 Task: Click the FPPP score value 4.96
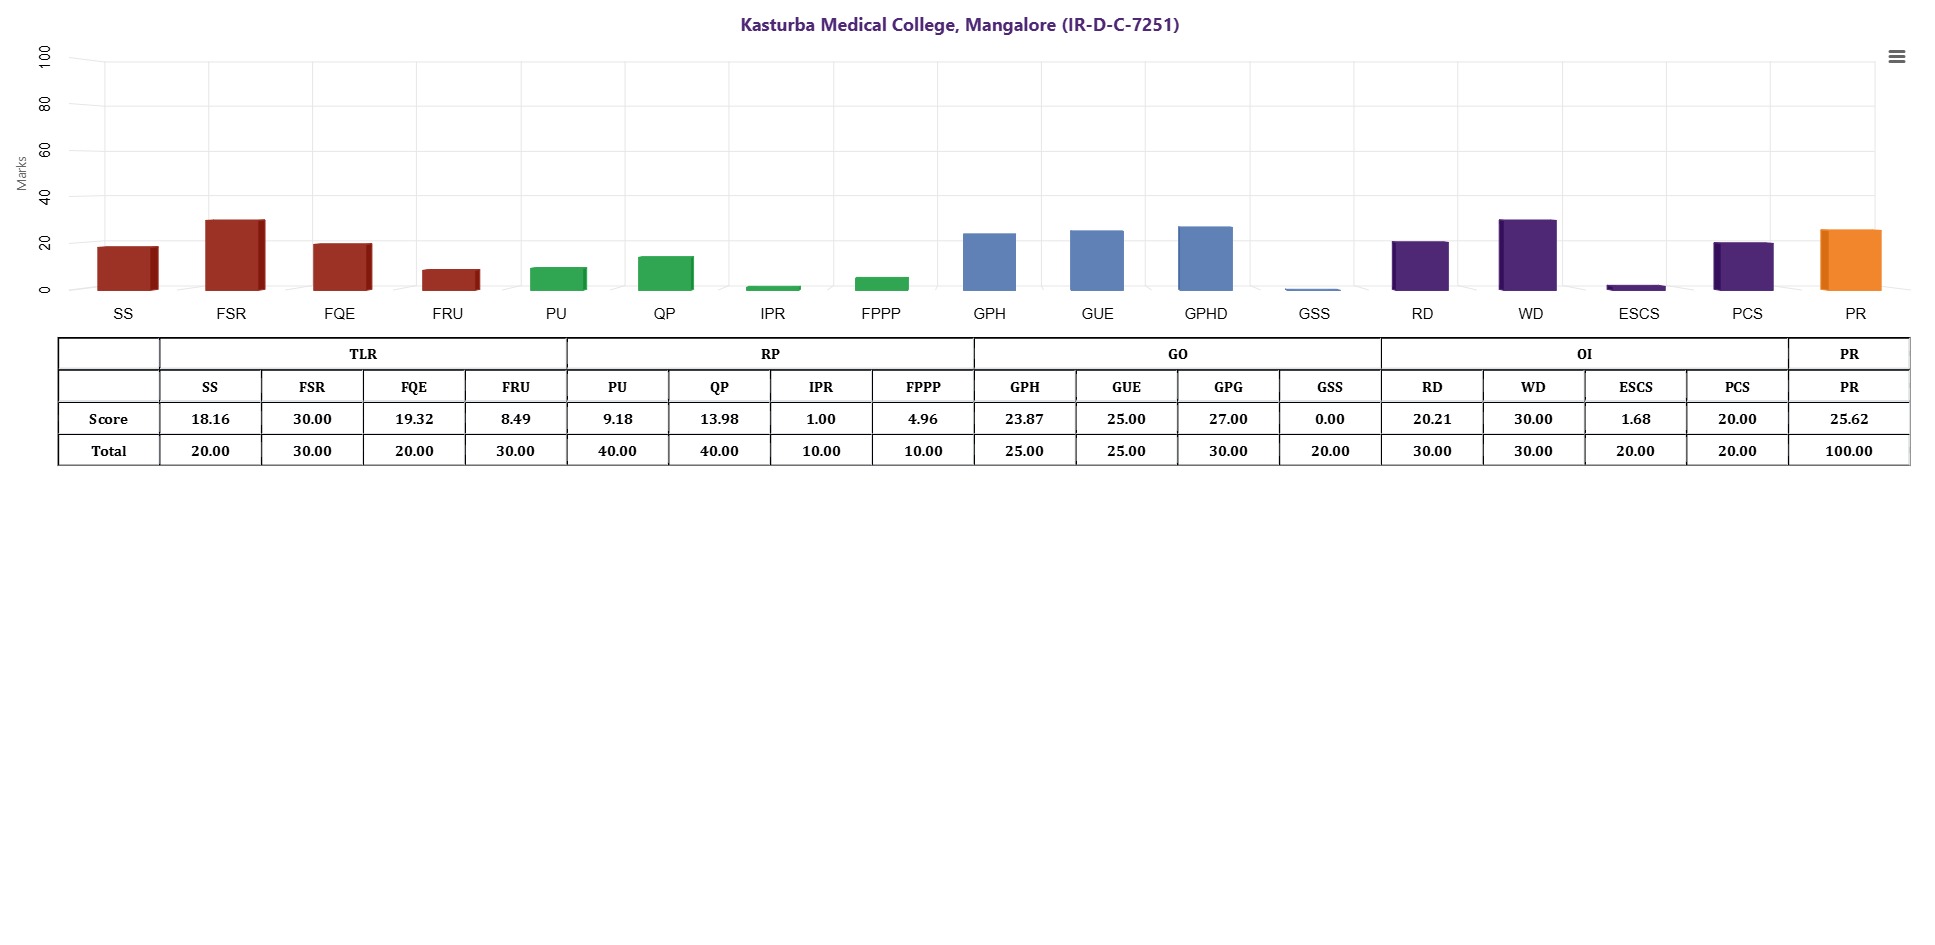tap(923, 419)
